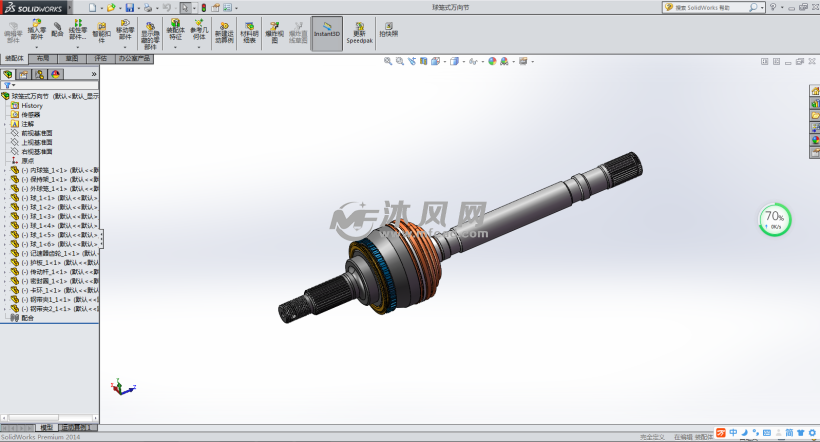Click the Zoom to Fit magnifier
Viewport: 820px width, 442px height.
[x=388, y=61]
